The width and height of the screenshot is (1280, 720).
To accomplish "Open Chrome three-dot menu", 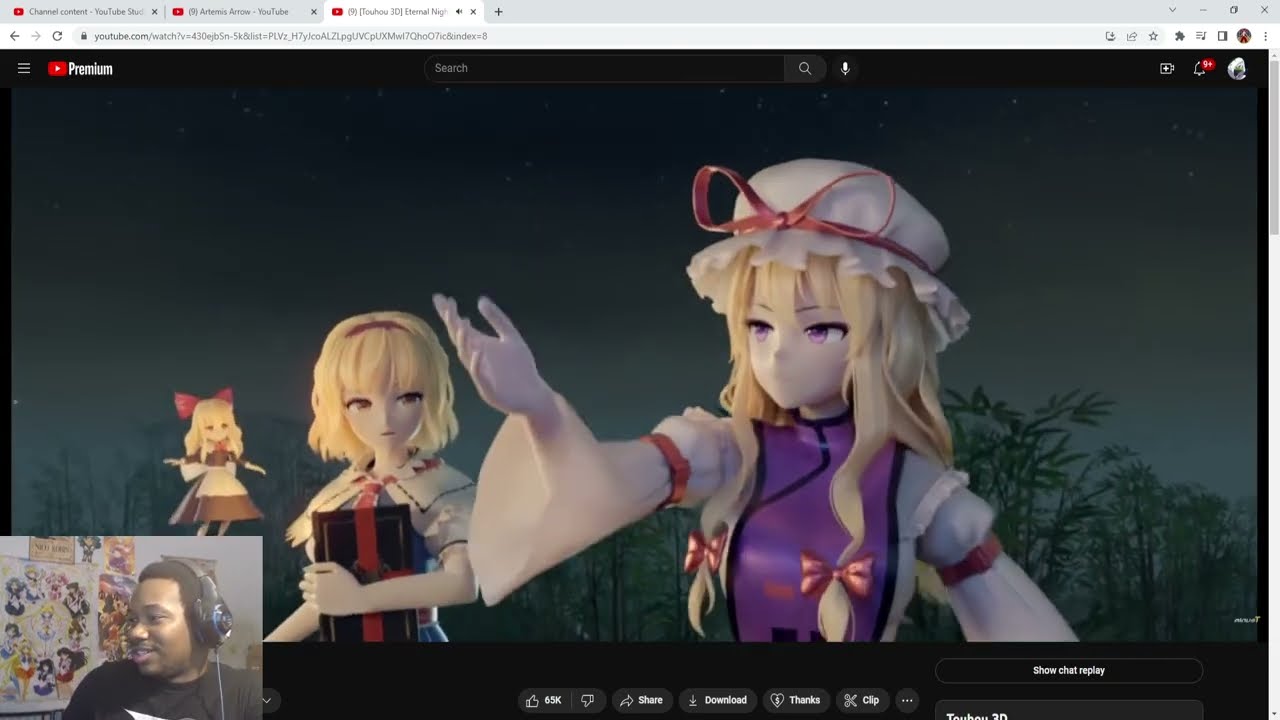I will click(x=1265, y=36).
